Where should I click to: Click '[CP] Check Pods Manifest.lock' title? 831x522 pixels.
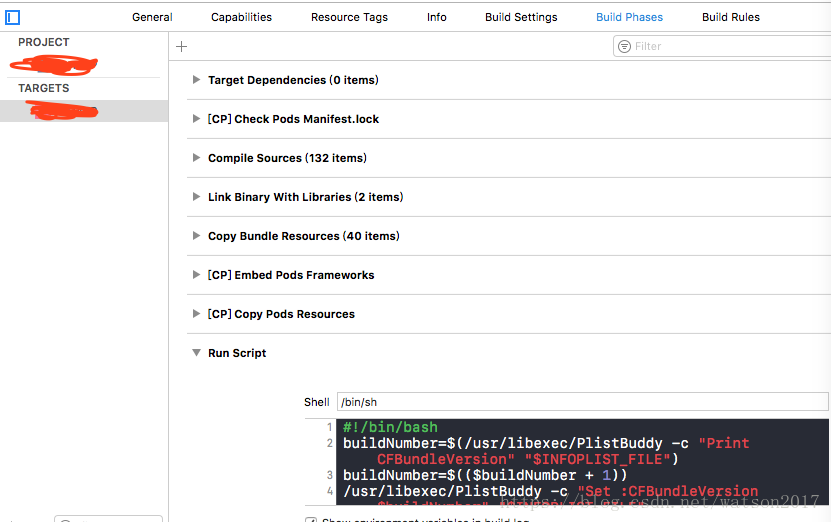(x=293, y=119)
